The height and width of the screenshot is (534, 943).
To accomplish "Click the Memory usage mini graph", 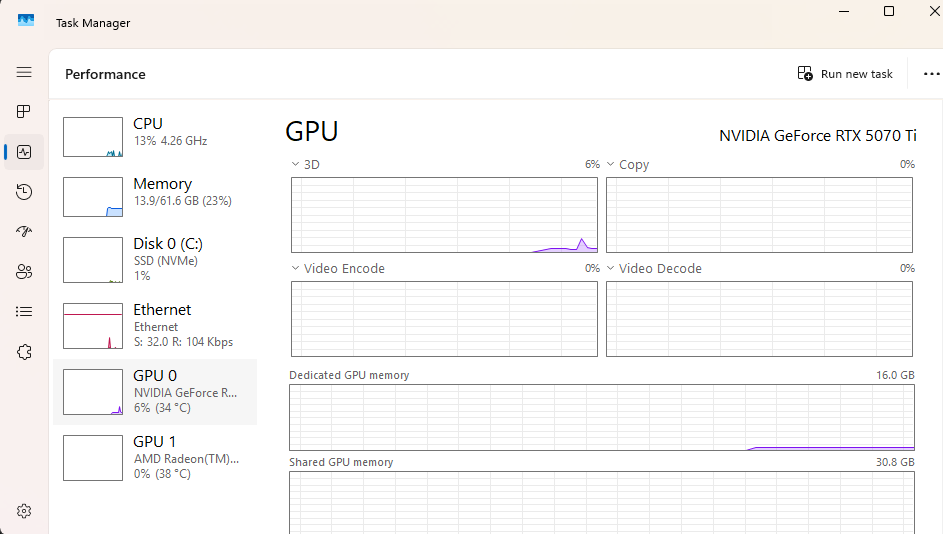I will (x=93, y=197).
